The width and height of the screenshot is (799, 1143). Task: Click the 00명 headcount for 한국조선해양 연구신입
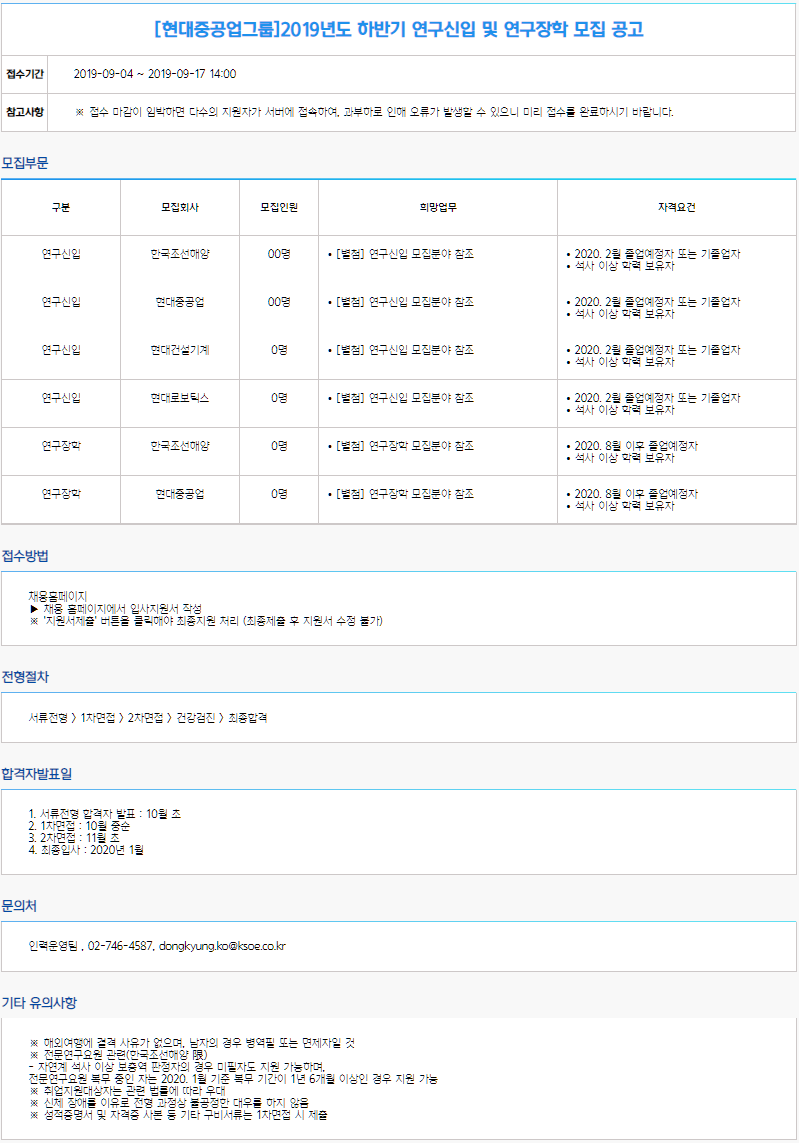279,254
